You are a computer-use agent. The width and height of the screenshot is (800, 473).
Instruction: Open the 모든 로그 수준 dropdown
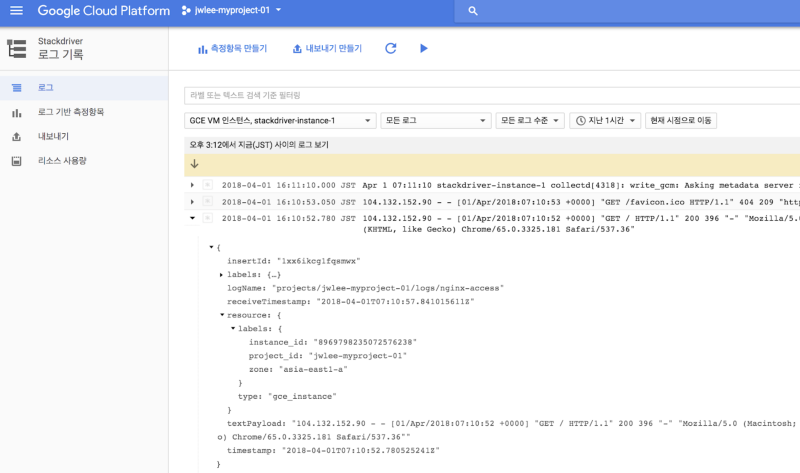[529, 121]
